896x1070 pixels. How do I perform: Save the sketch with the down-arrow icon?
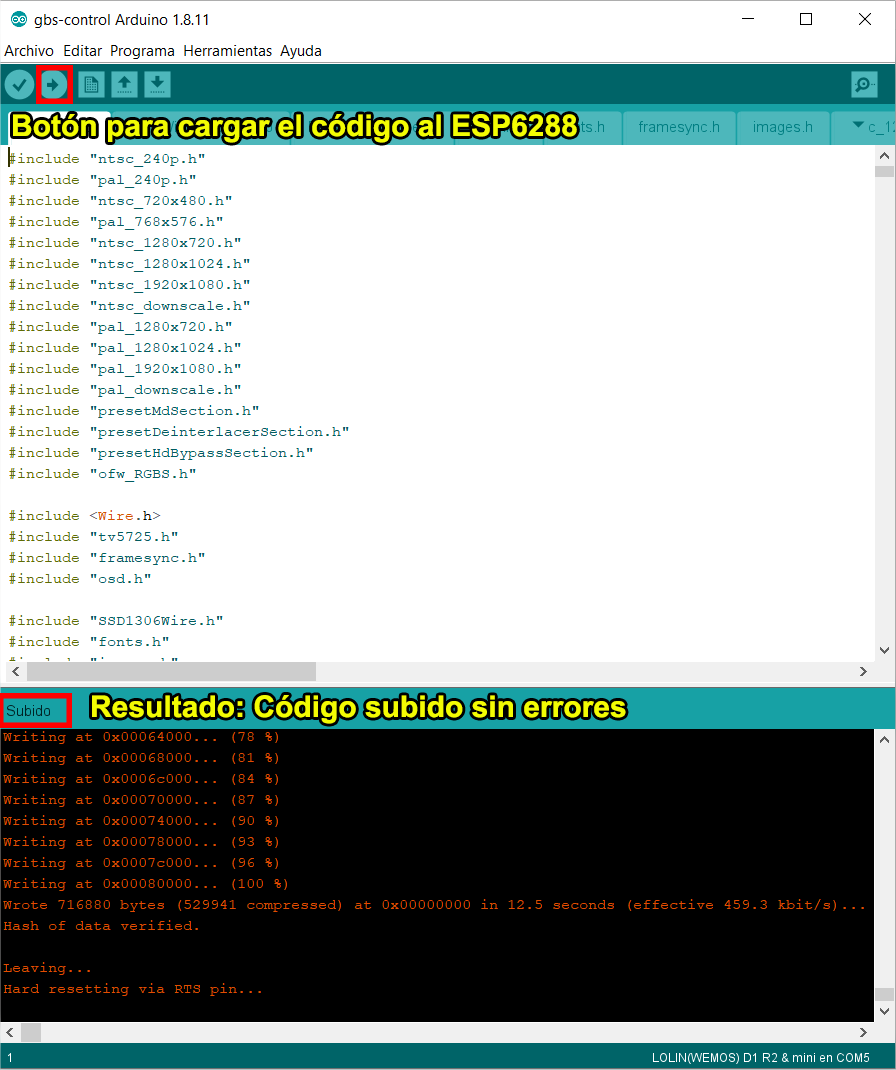[x=157, y=85]
